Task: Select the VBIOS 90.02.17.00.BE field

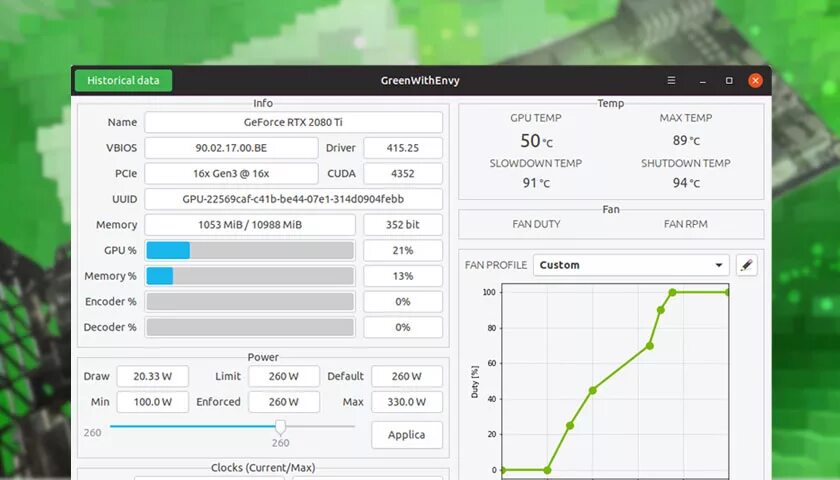Action: click(231, 148)
